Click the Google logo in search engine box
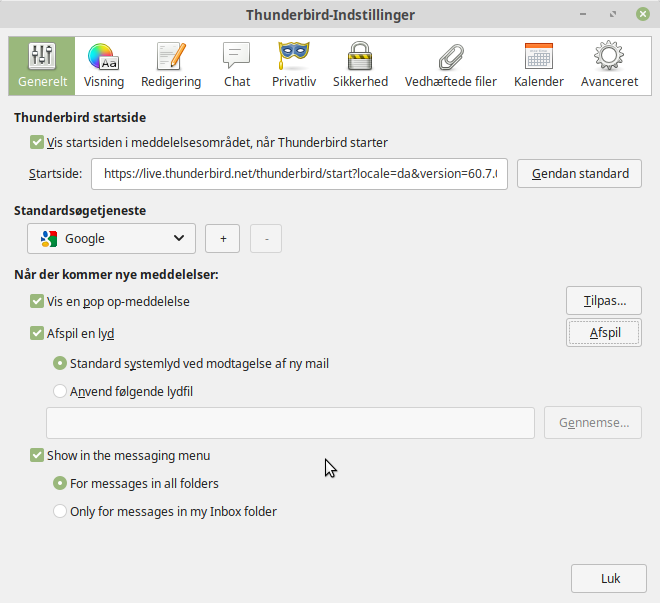 (x=49, y=239)
